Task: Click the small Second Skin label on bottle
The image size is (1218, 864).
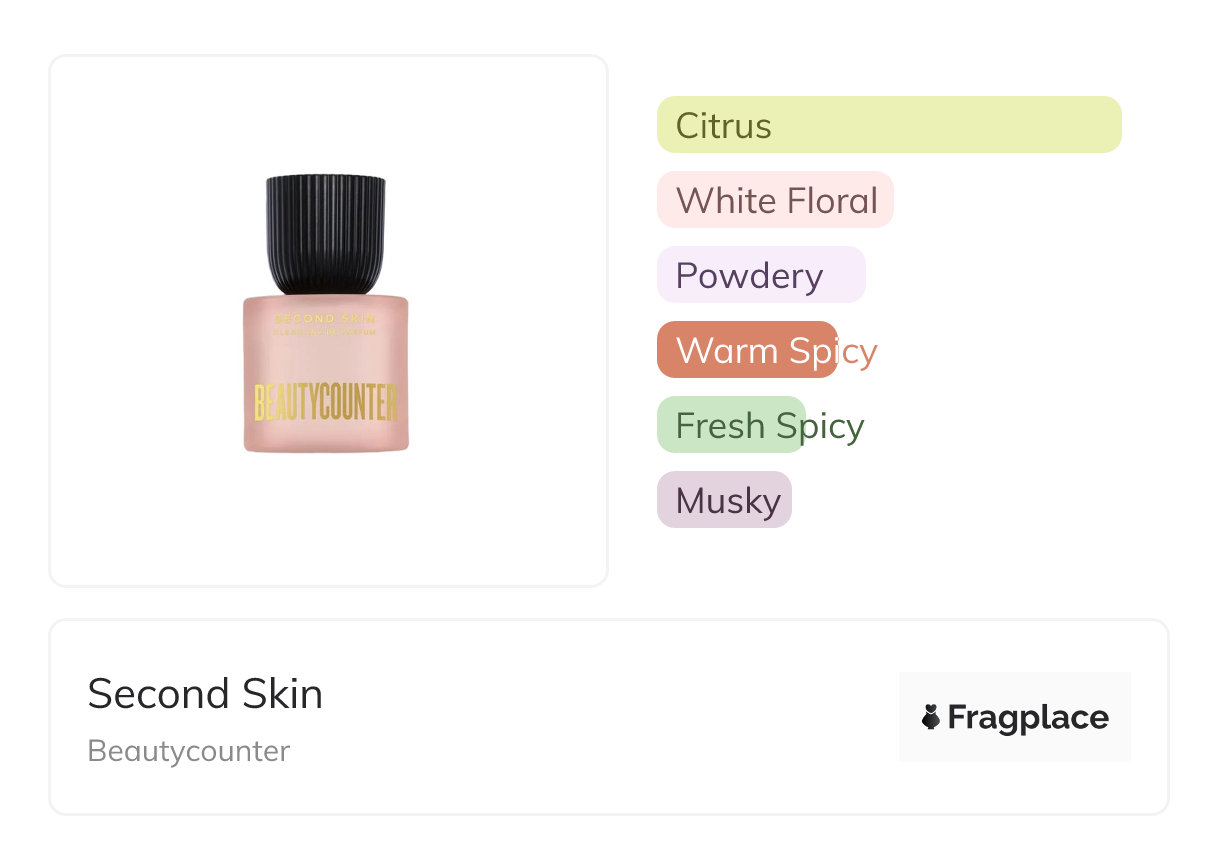Action: 325,317
